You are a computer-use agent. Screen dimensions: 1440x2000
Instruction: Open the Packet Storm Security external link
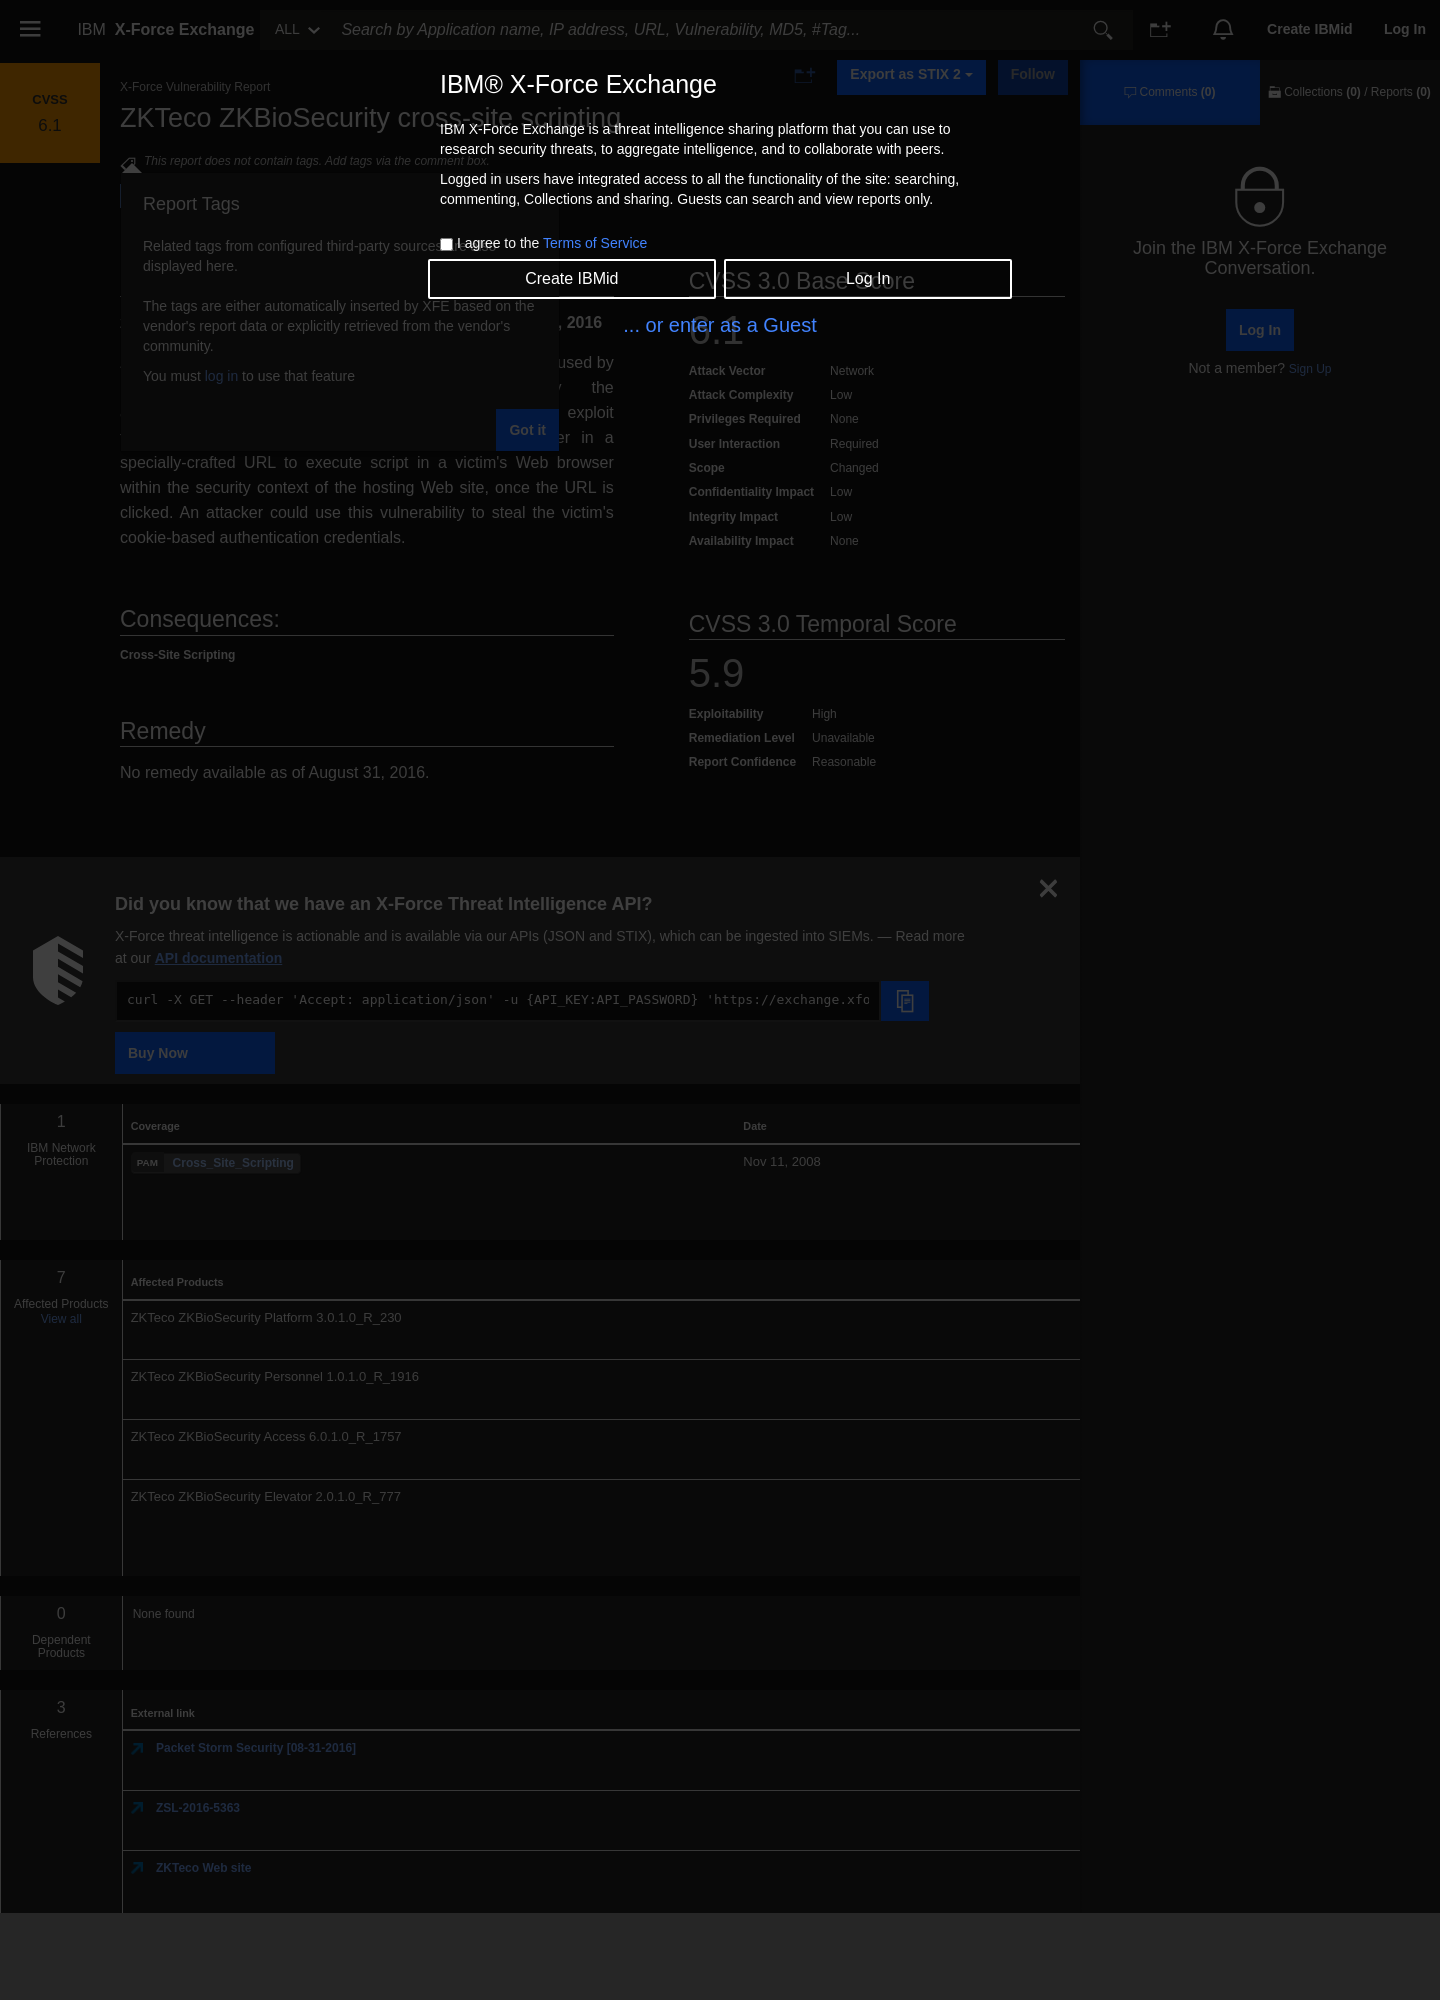[x=256, y=1748]
